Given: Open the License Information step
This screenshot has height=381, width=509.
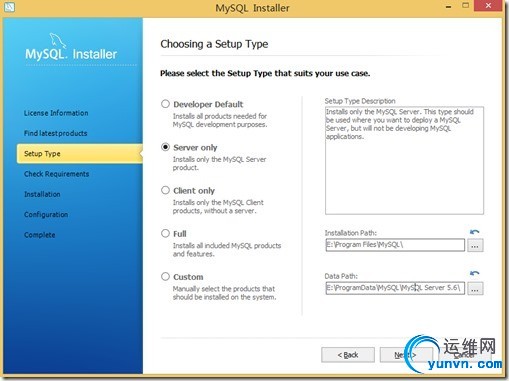Looking at the screenshot, I should pyautogui.click(x=56, y=113).
